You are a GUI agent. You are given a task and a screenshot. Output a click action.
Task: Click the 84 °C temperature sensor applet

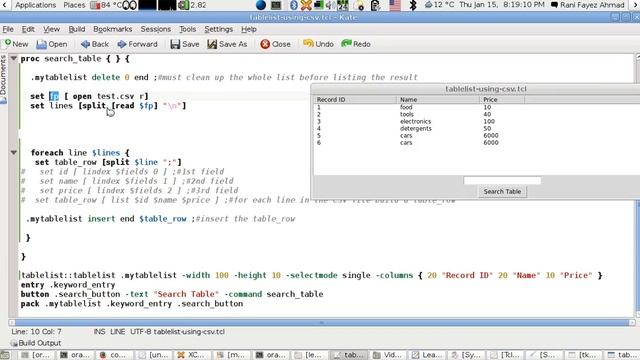pyautogui.click(x=106, y=5)
